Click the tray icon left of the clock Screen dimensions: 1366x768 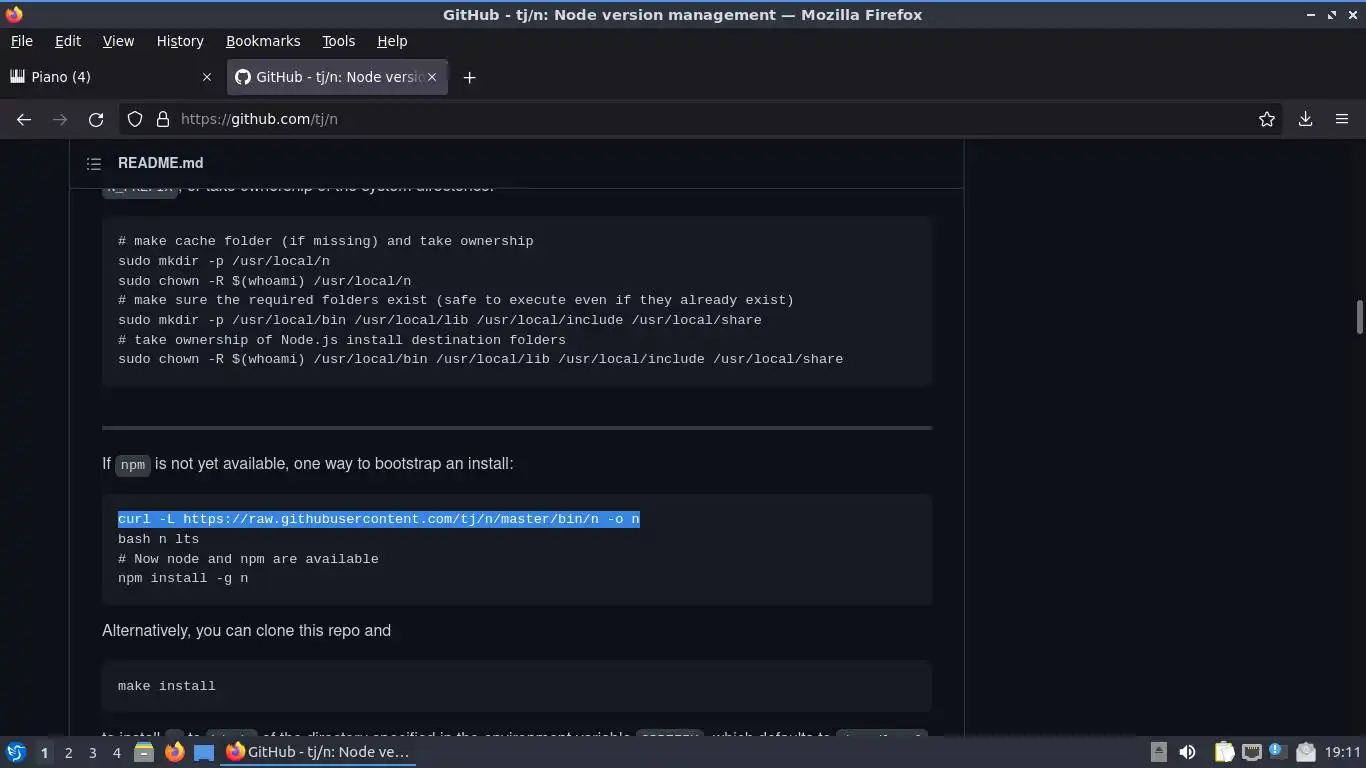[x=1305, y=752]
